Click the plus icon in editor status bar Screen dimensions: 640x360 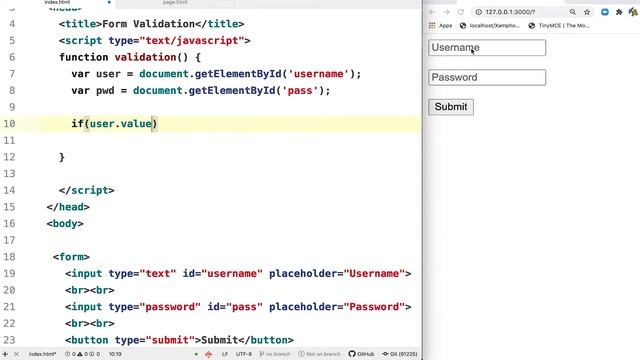tap(5, 354)
